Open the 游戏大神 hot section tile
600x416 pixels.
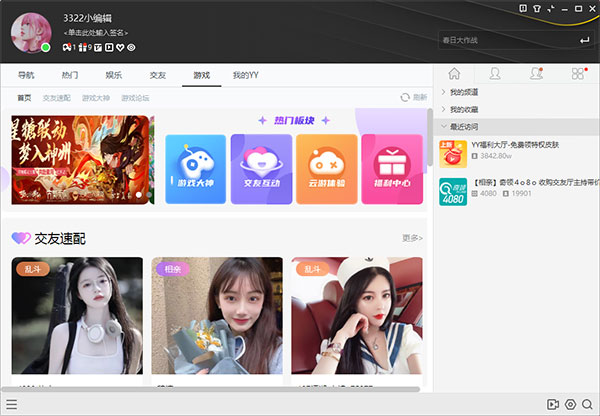click(x=195, y=168)
